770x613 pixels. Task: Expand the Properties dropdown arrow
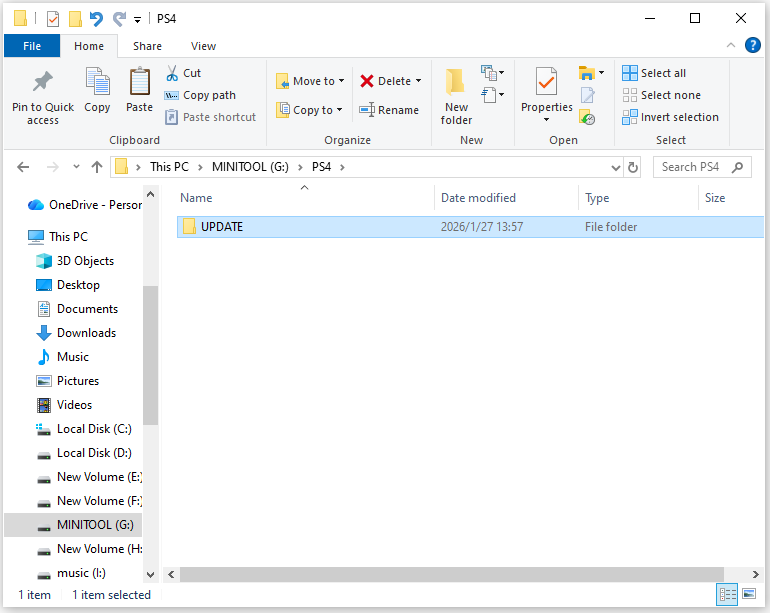pos(546,119)
